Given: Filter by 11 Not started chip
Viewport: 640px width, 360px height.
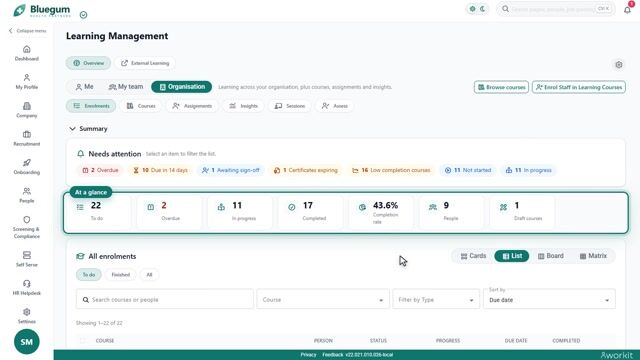Looking at the screenshot, I should pyautogui.click(x=468, y=170).
